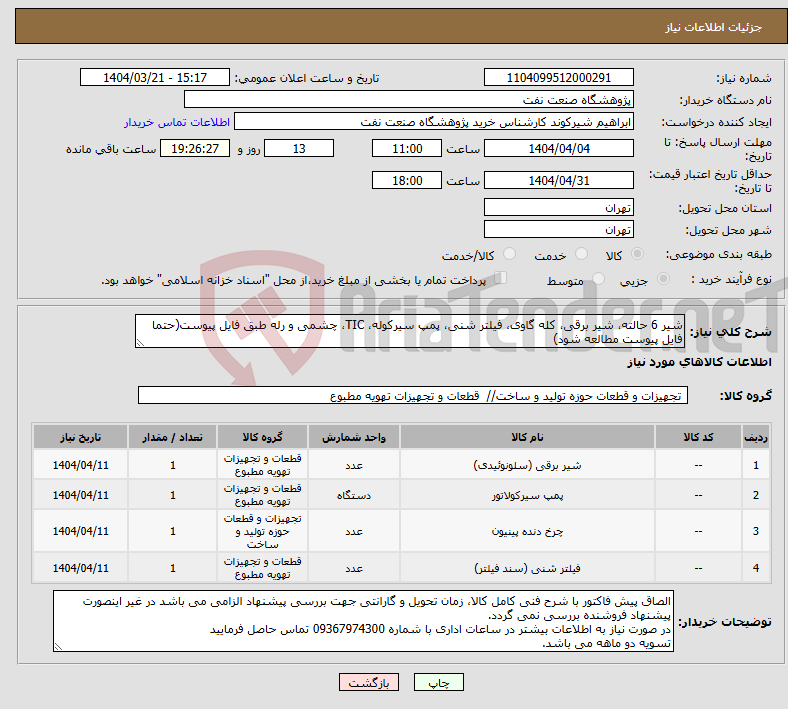Screen dimensions: 788x709
Task: Click the public announcement date field
Action: [155, 77]
